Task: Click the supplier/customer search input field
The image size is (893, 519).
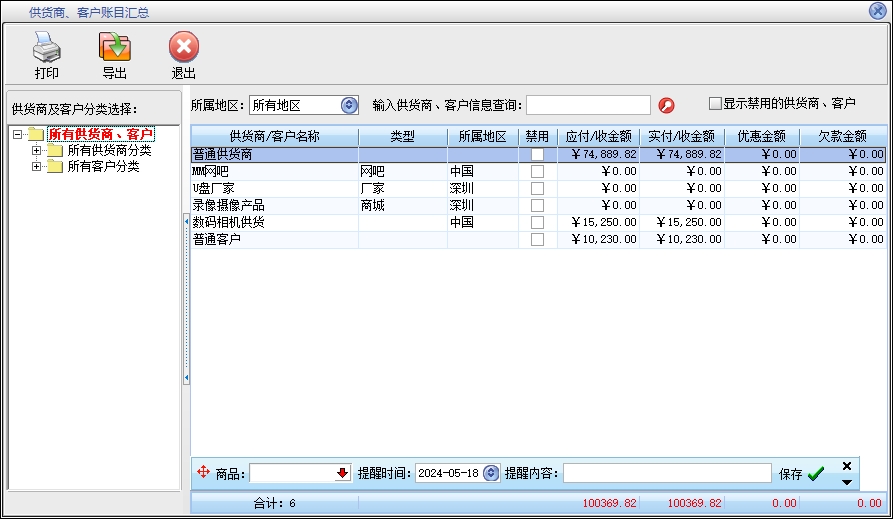Action: (x=588, y=105)
